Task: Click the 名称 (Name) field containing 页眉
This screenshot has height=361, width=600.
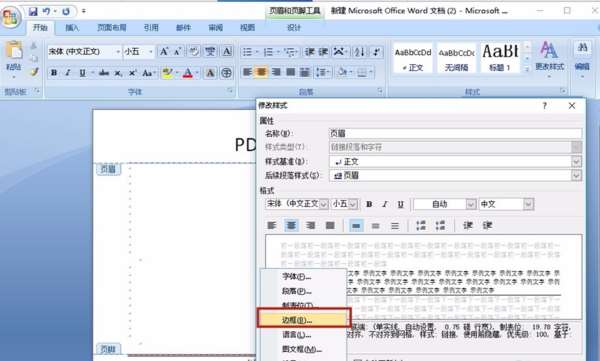Action: pyautogui.click(x=455, y=133)
